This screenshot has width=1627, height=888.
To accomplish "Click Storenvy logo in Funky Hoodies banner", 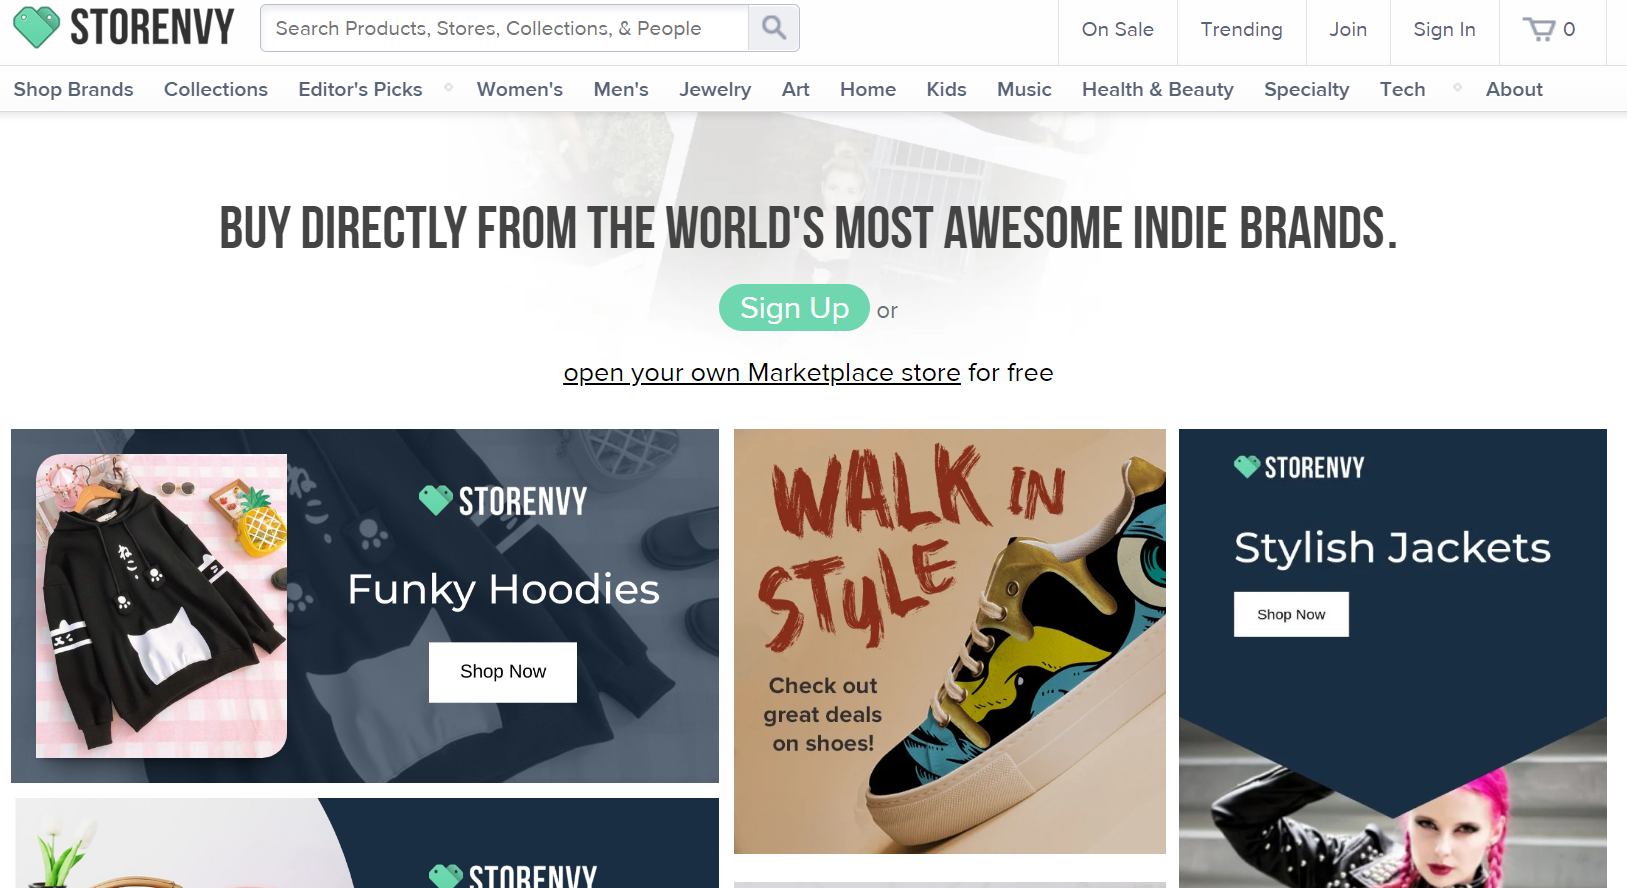I will coord(503,500).
